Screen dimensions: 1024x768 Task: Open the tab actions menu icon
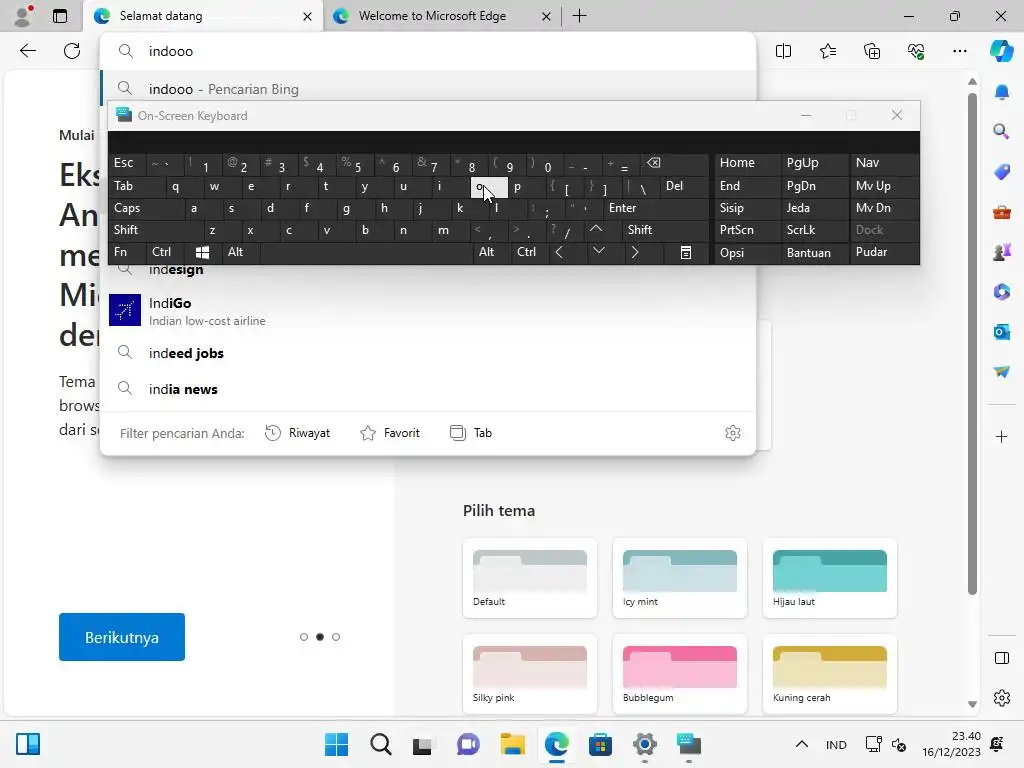[60, 16]
